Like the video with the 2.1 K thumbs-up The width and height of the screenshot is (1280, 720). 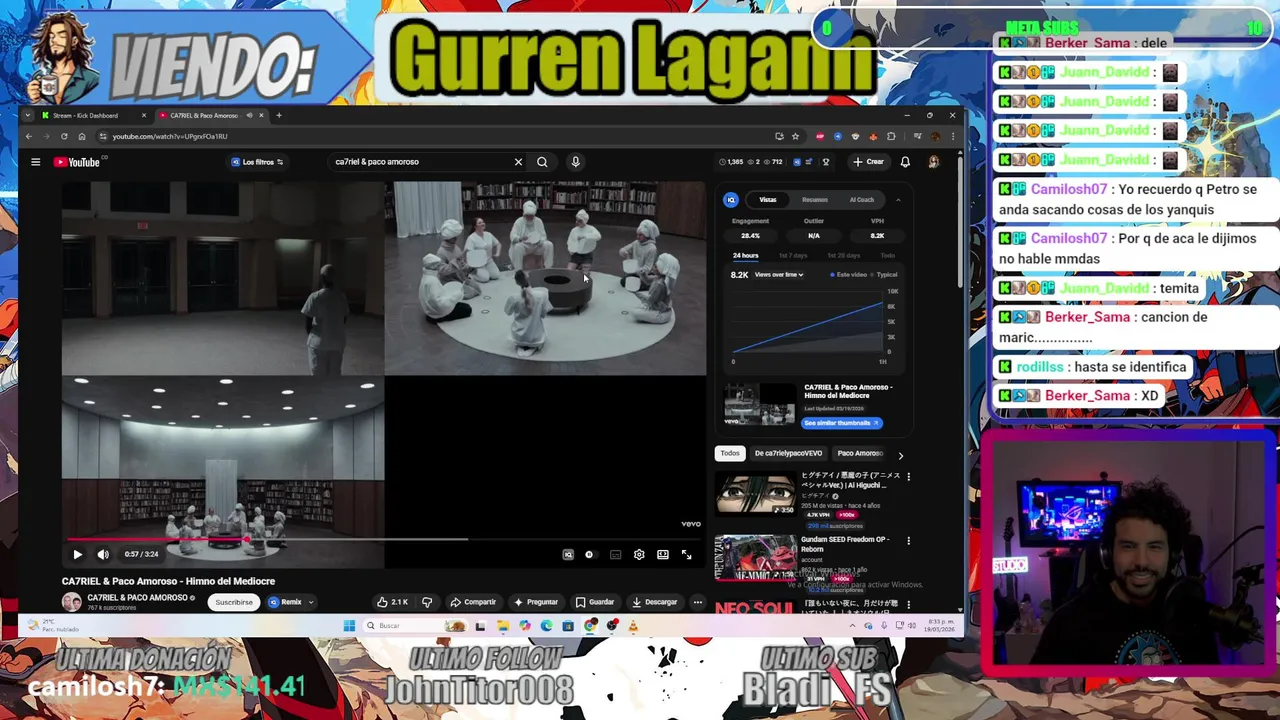(392, 602)
